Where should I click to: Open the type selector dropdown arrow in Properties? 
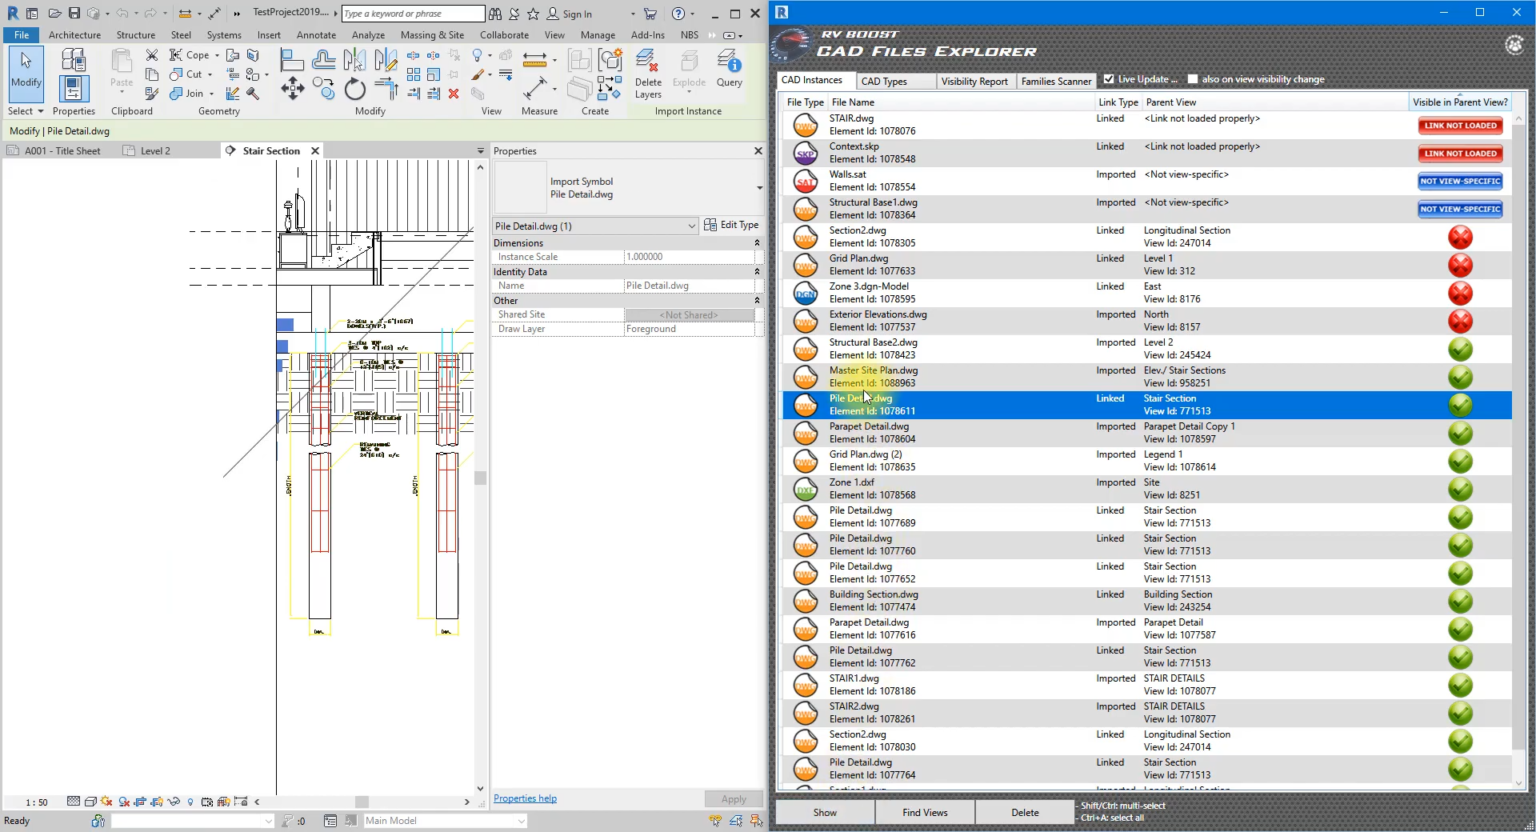click(x=759, y=188)
